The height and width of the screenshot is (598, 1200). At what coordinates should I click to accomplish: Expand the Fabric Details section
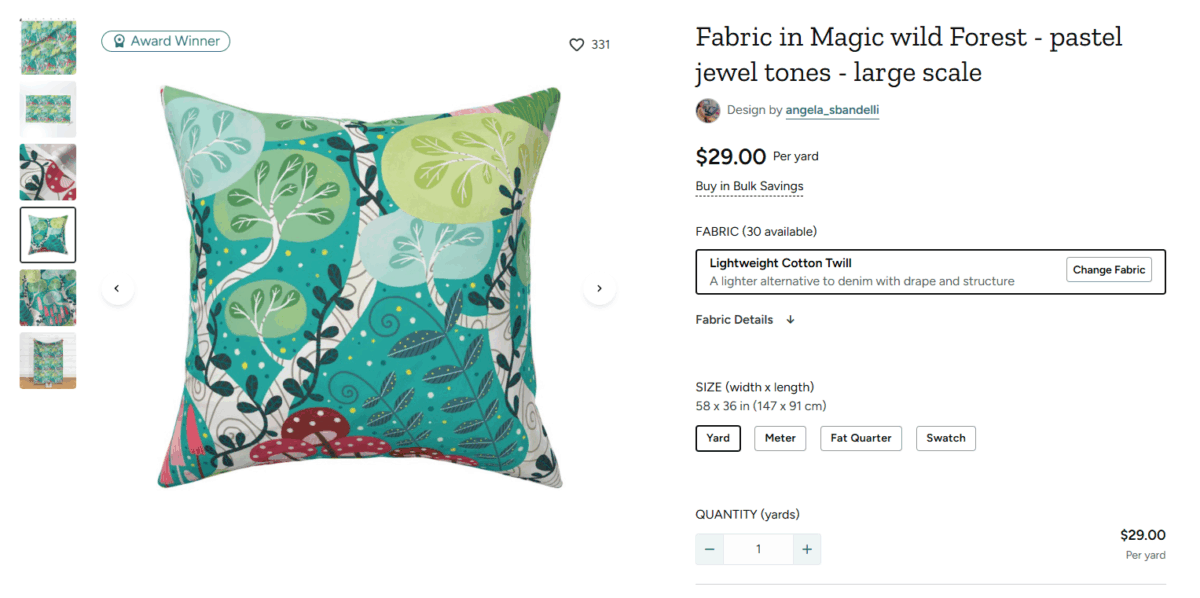coord(745,320)
